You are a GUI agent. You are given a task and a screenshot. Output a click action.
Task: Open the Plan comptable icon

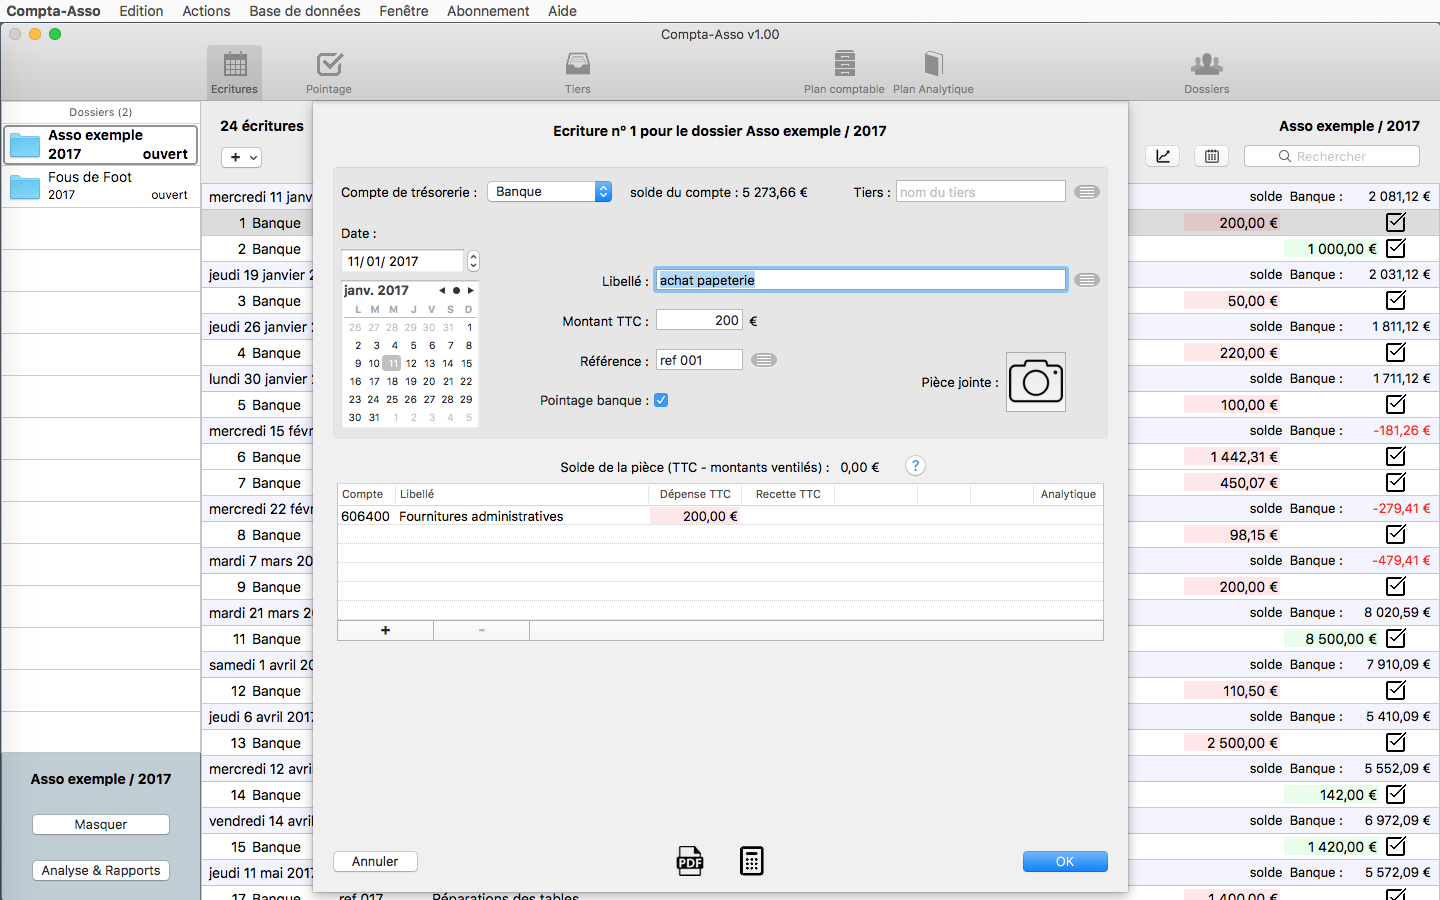(844, 72)
